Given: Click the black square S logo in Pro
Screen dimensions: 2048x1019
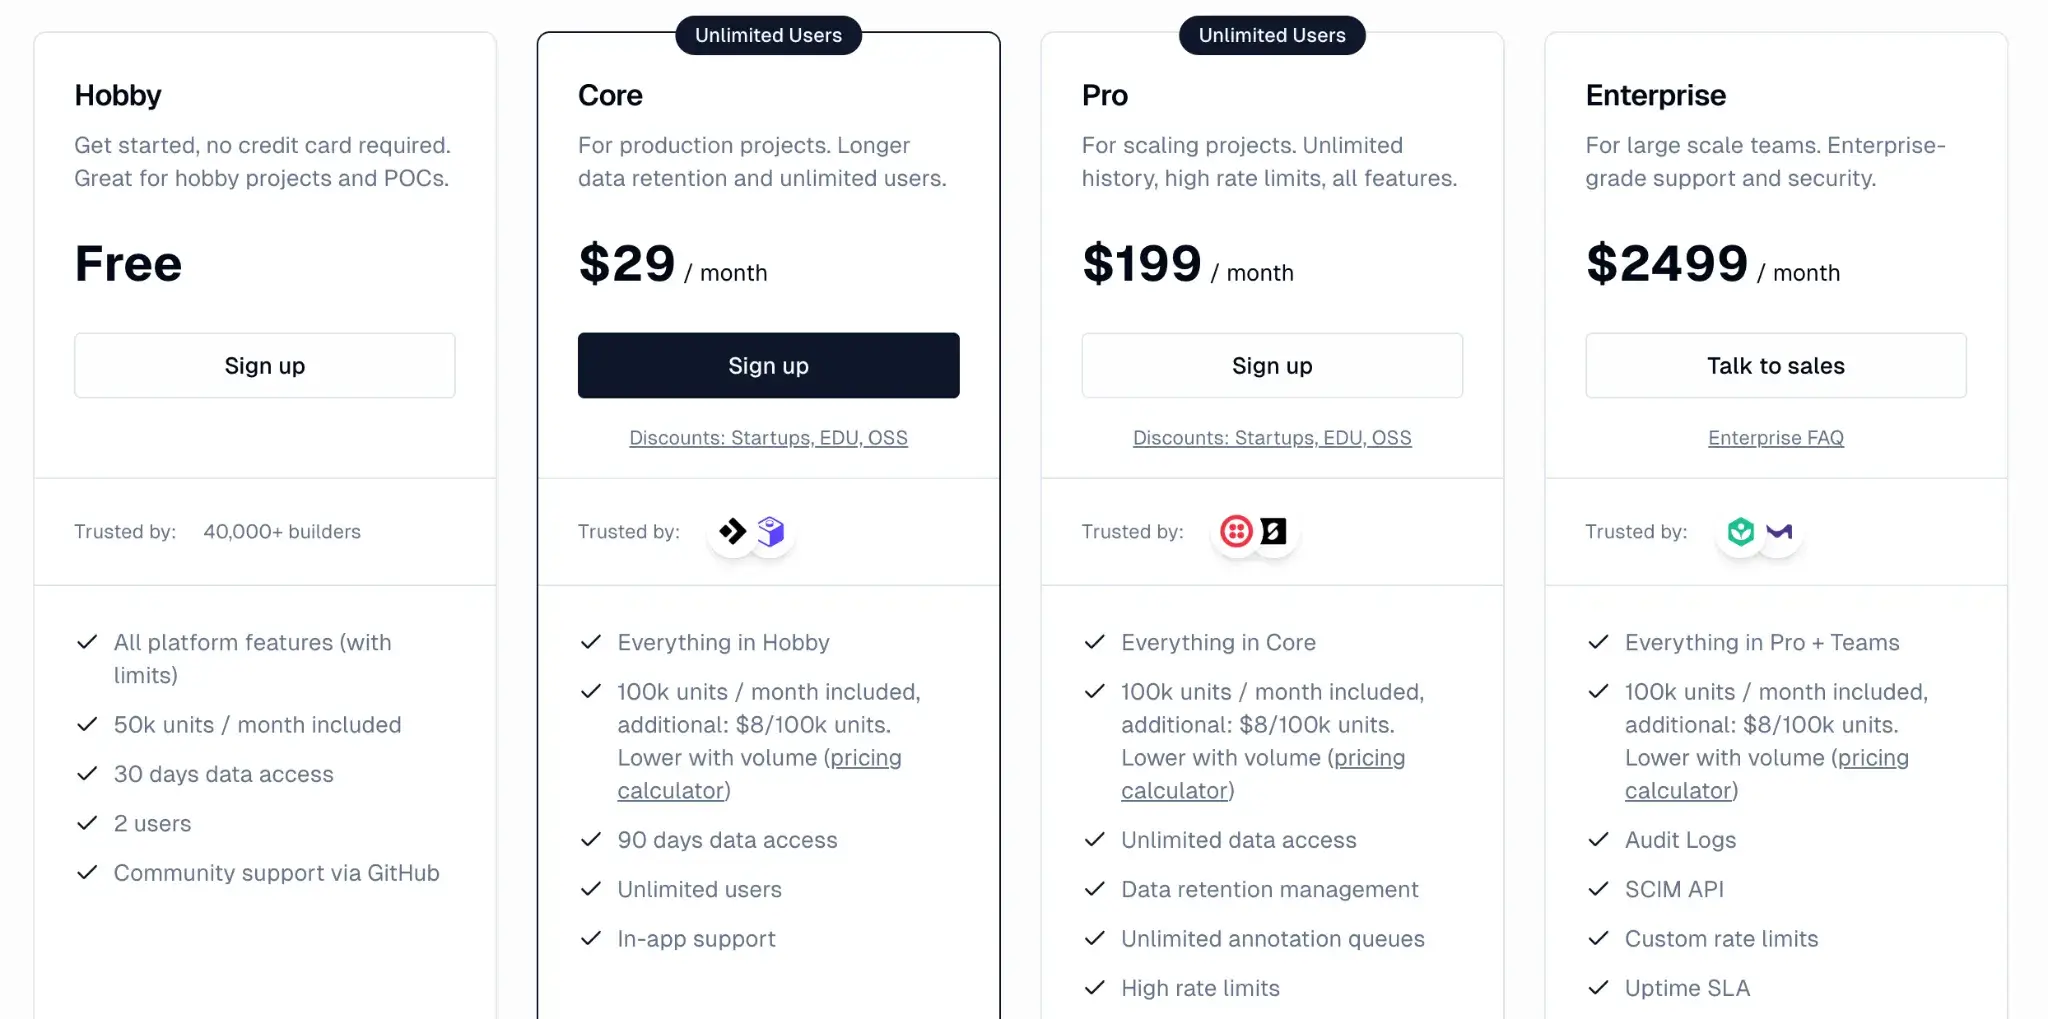Looking at the screenshot, I should click(1274, 531).
